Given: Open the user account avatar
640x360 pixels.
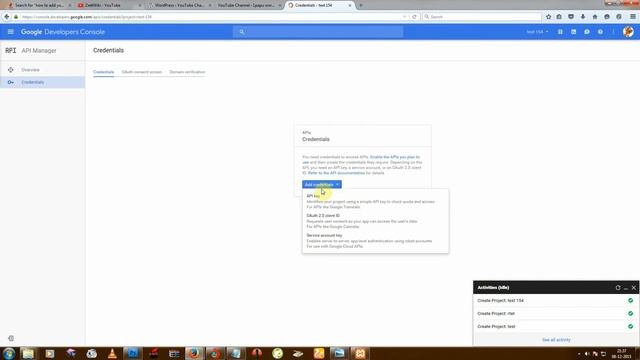Looking at the screenshot, I should 628,32.
